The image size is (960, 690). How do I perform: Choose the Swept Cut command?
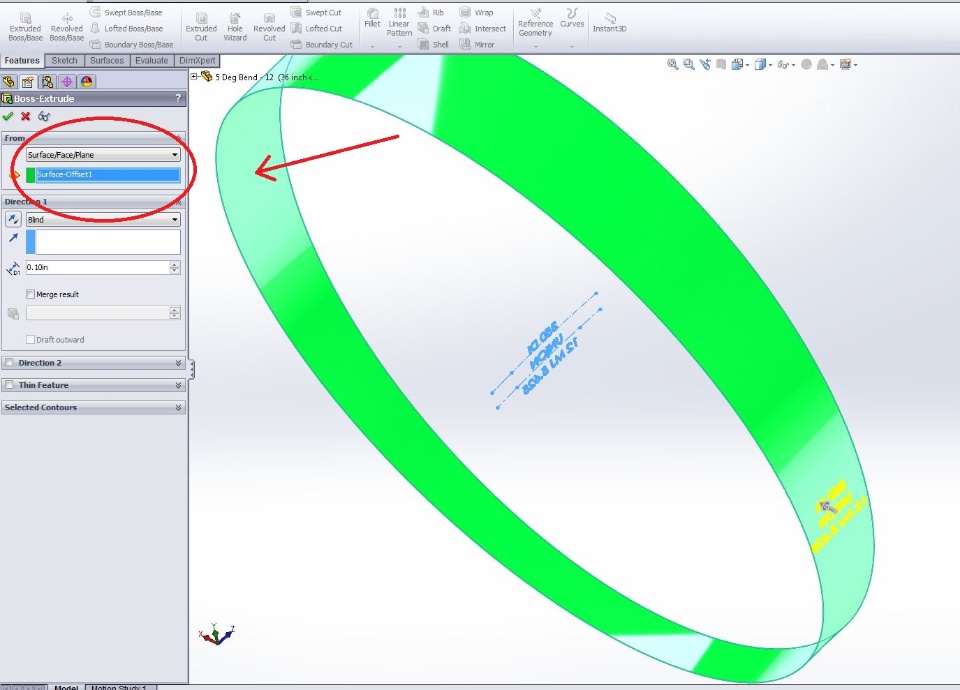coord(316,12)
